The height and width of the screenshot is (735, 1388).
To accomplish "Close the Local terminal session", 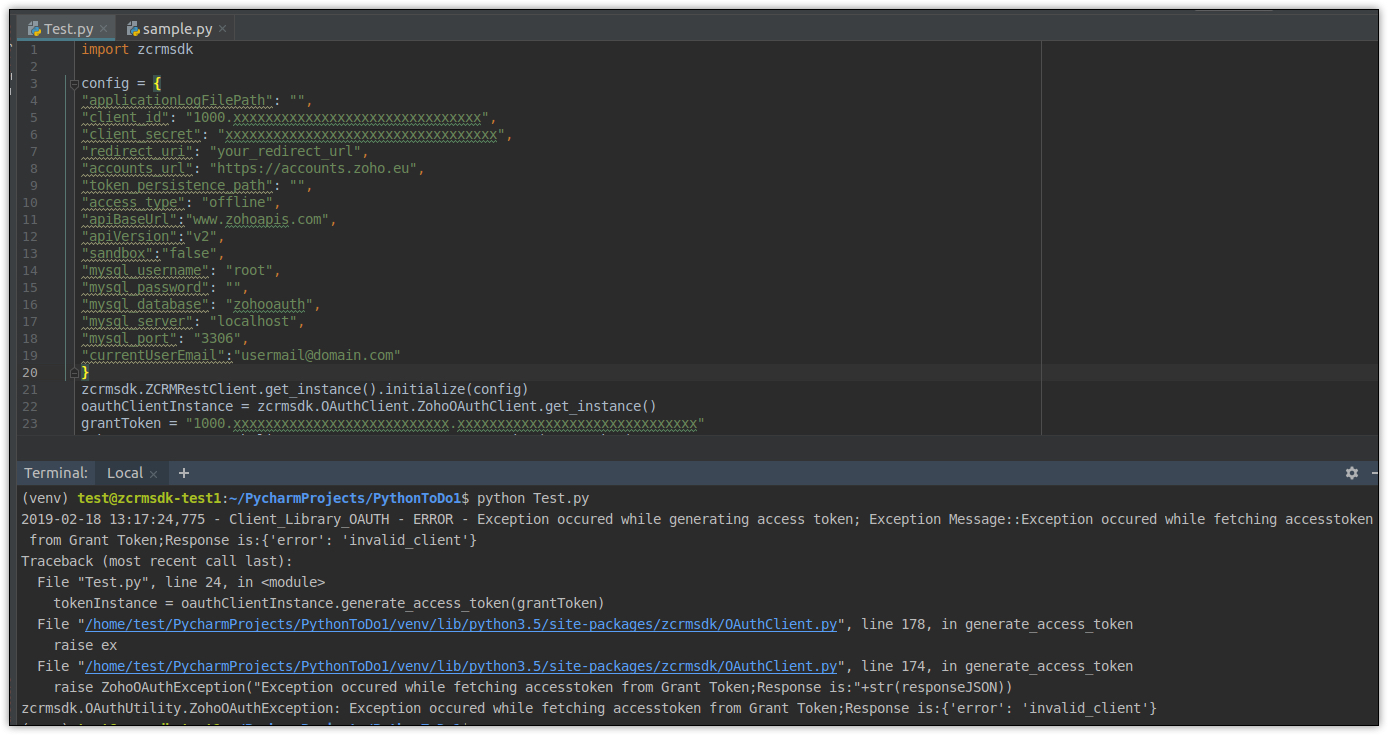I will click(x=153, y=474).
